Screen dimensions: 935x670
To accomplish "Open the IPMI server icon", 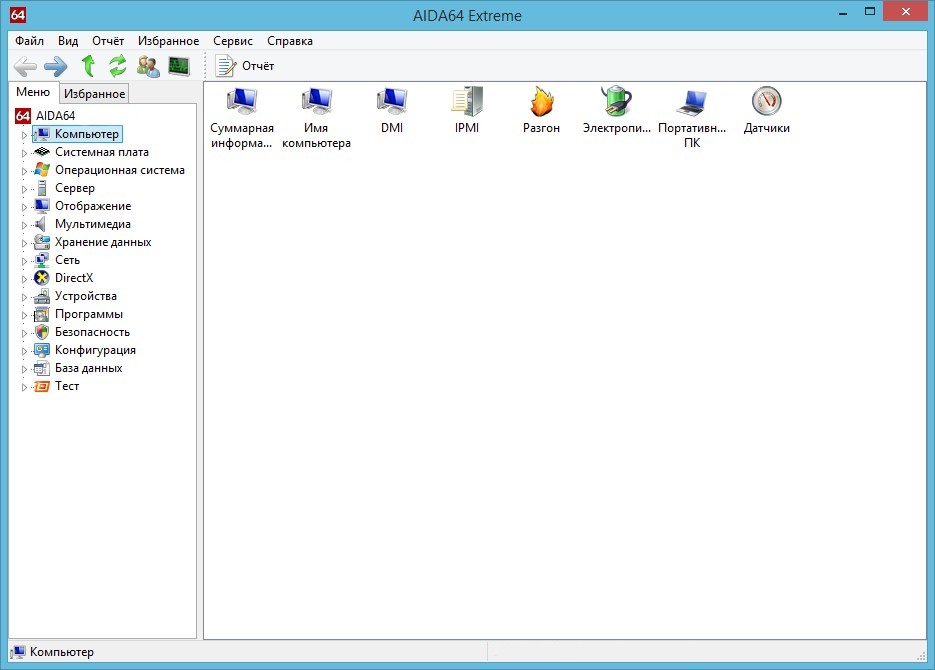I will coord(466,102).
